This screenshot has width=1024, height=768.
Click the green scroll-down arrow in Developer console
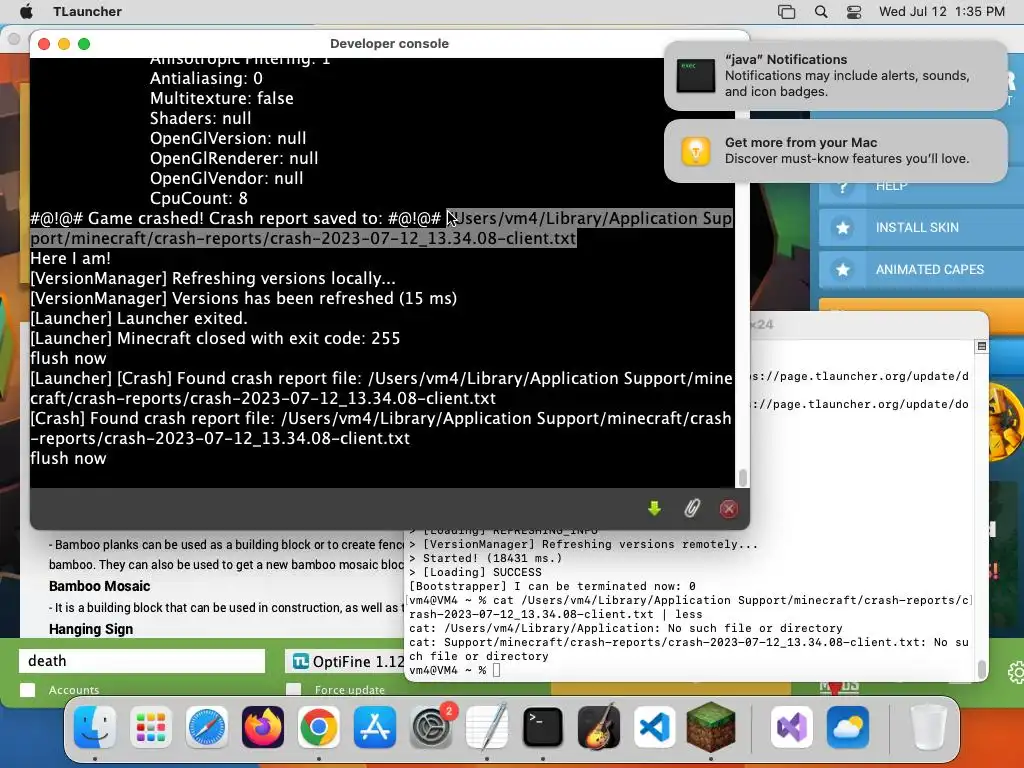[x=654, y=508]
